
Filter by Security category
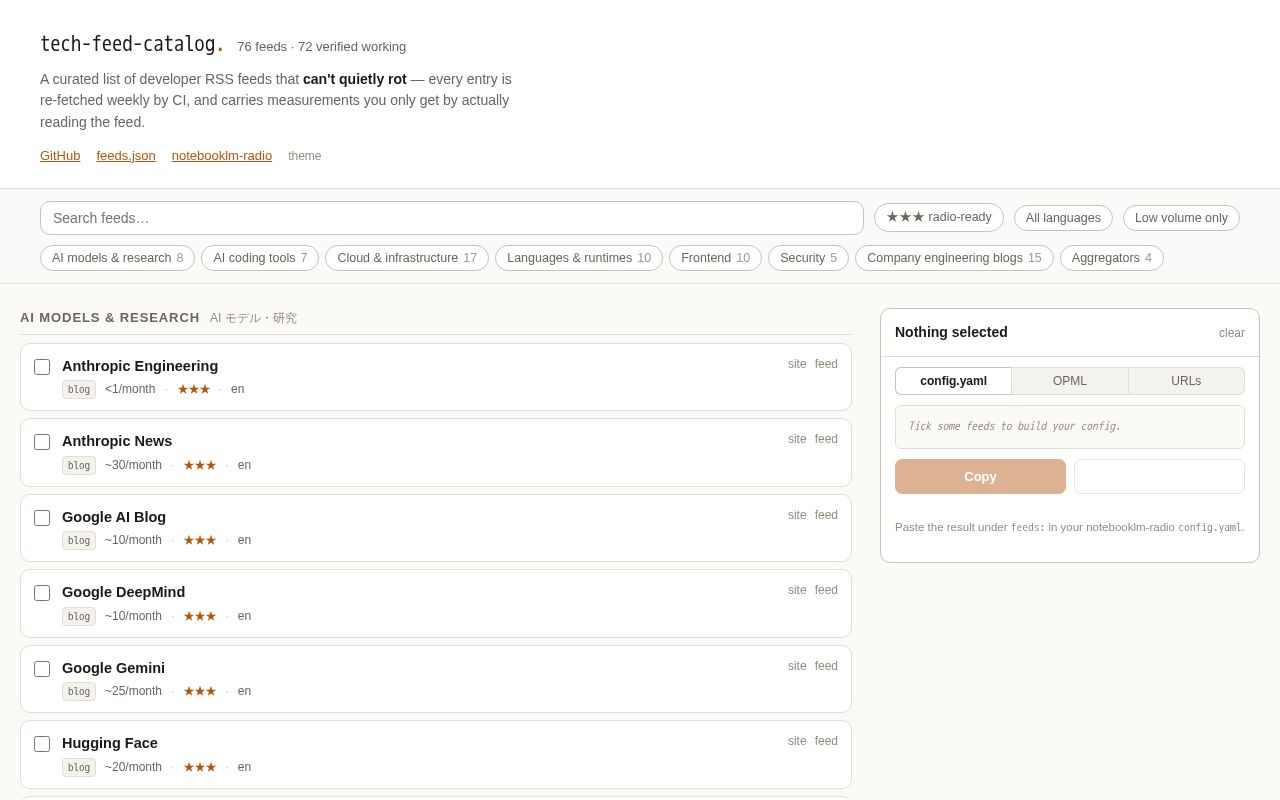coord(808,258)
